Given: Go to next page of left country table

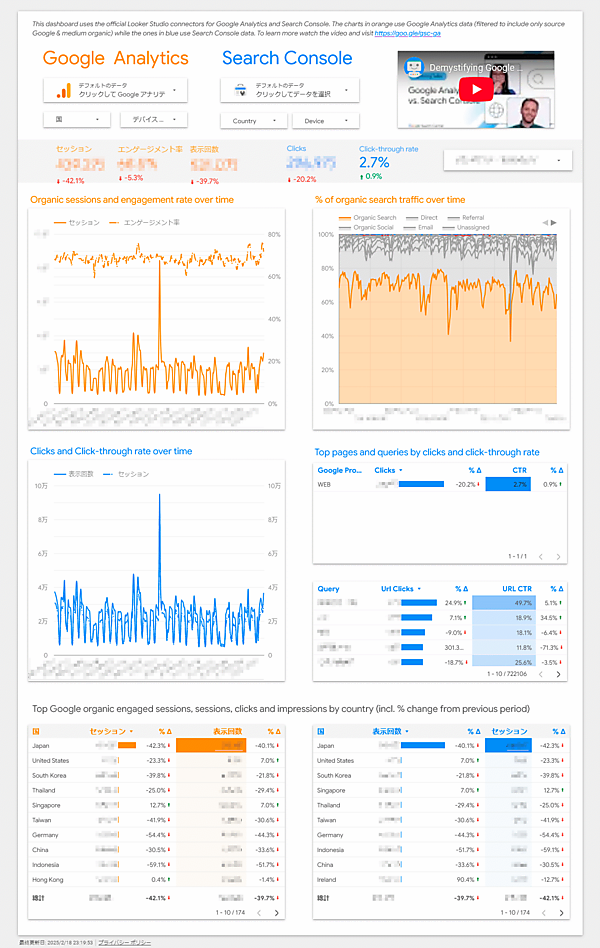Looking at the screenshot, I should 276,912.
